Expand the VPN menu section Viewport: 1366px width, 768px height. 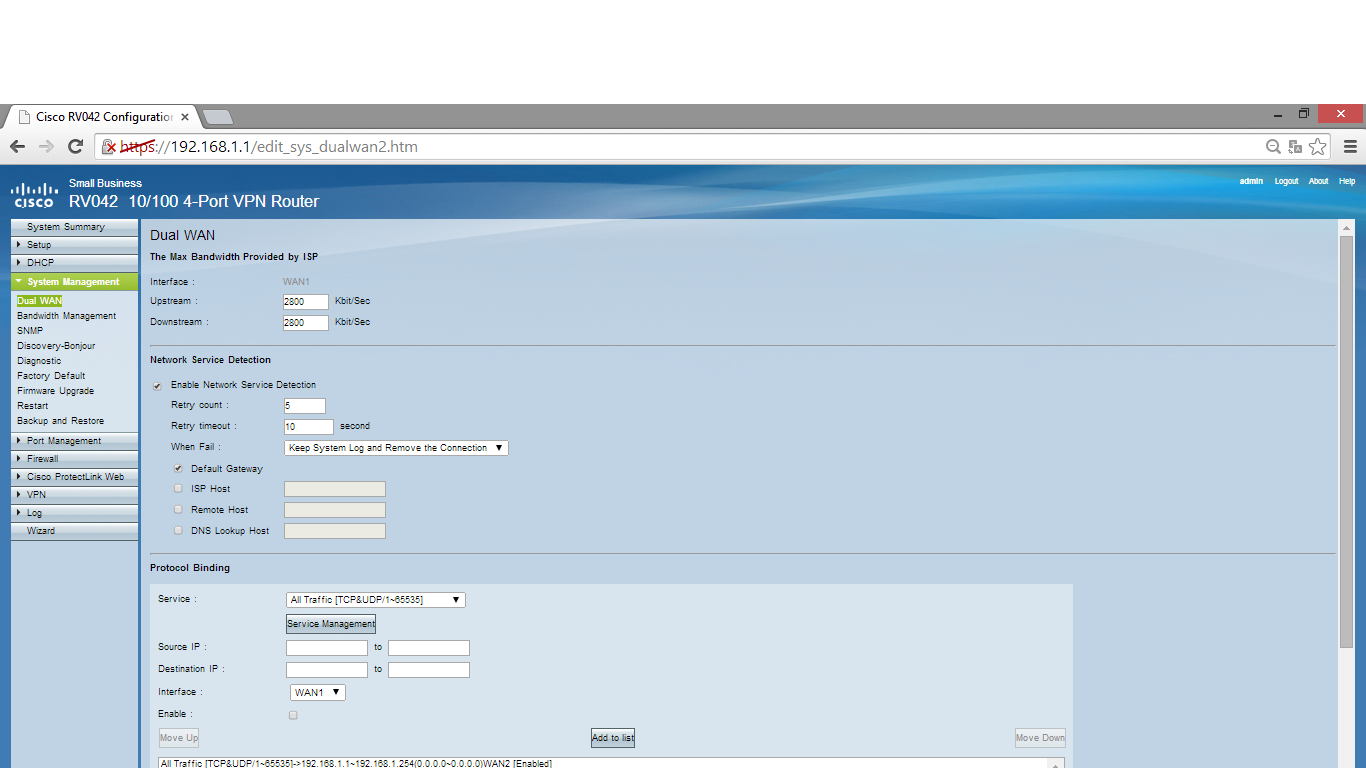(75, 495)
